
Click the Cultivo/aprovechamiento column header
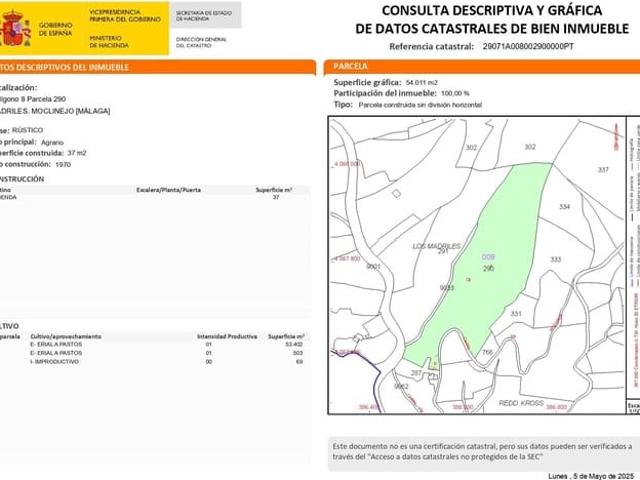click(x=66, y=337)
